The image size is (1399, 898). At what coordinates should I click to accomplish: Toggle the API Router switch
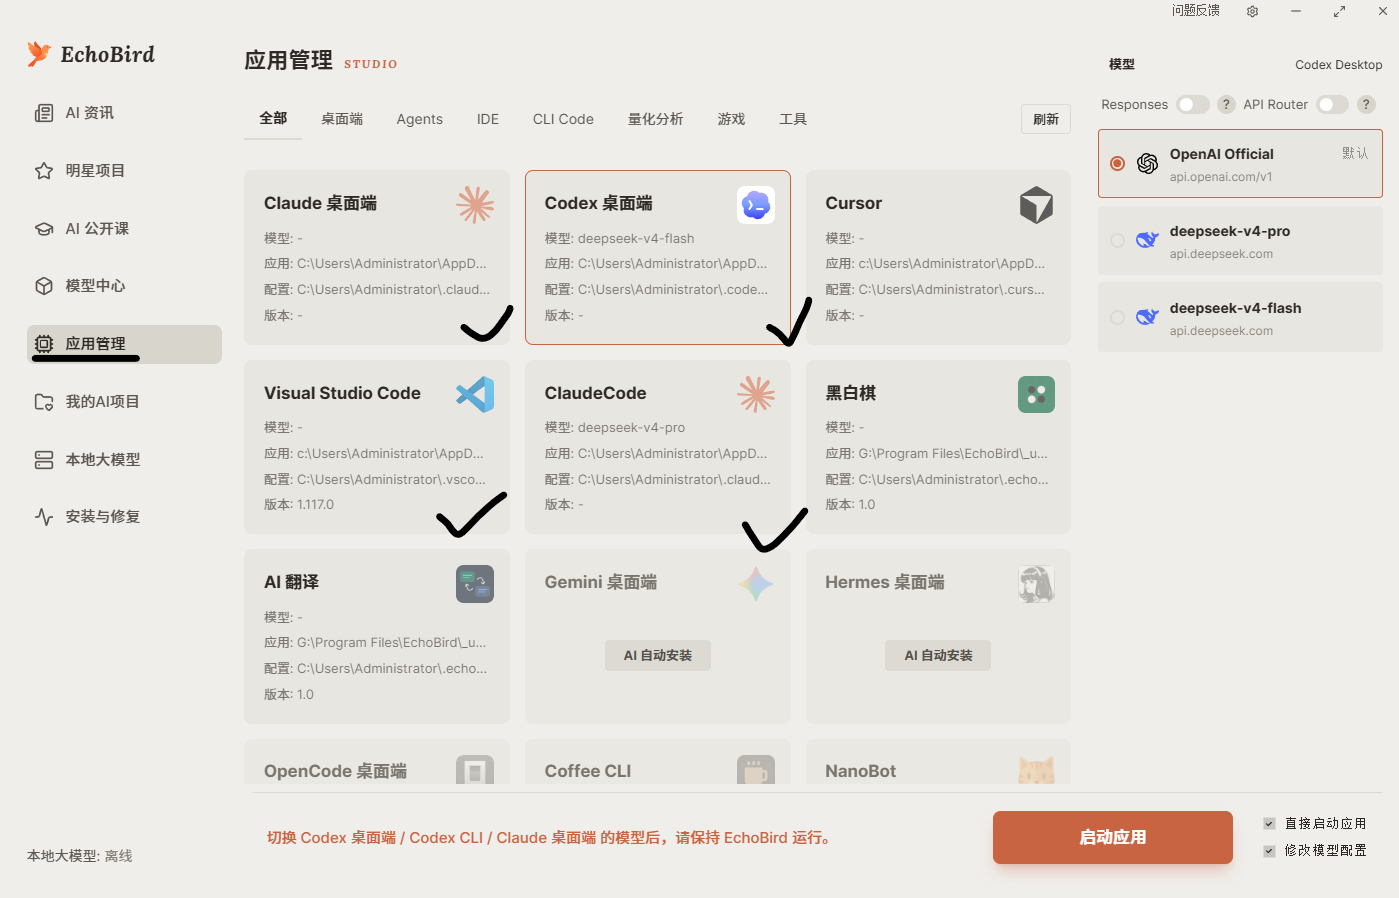(x=1333, y=104)
